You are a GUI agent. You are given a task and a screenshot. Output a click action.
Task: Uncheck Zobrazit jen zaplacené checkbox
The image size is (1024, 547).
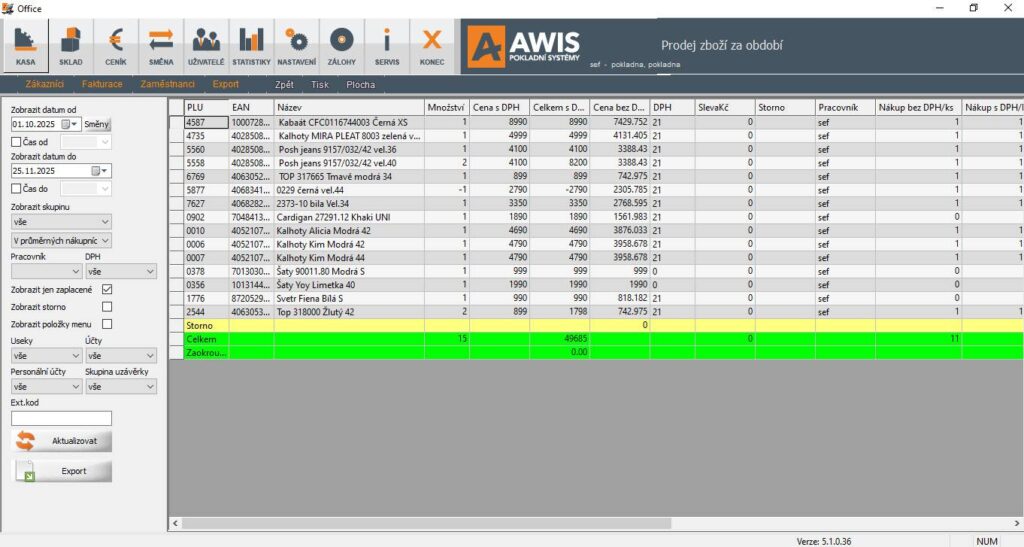tap(107, 289)
